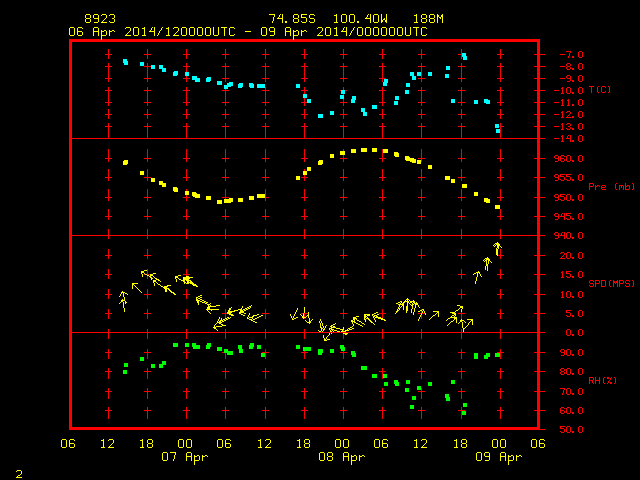Click the date range title text

pos(248,32)
